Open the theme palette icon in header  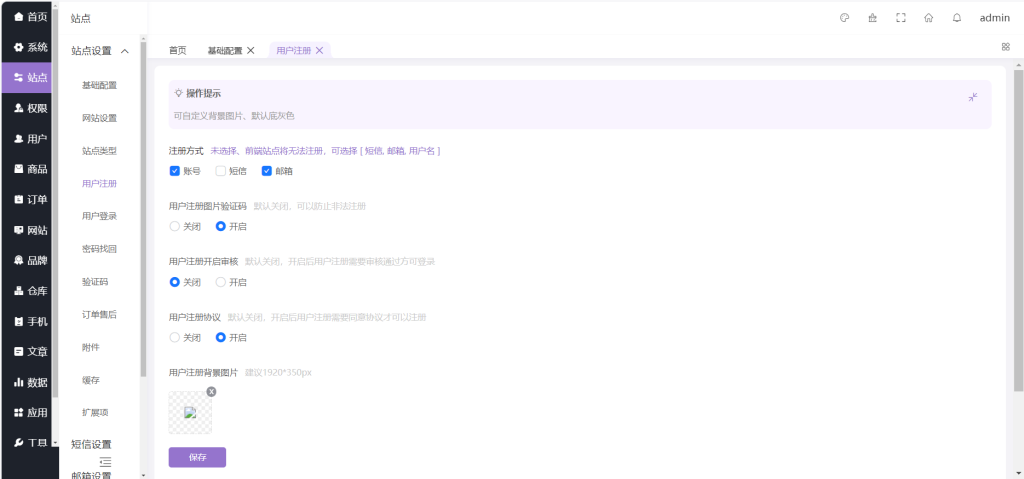pos(844,18)
